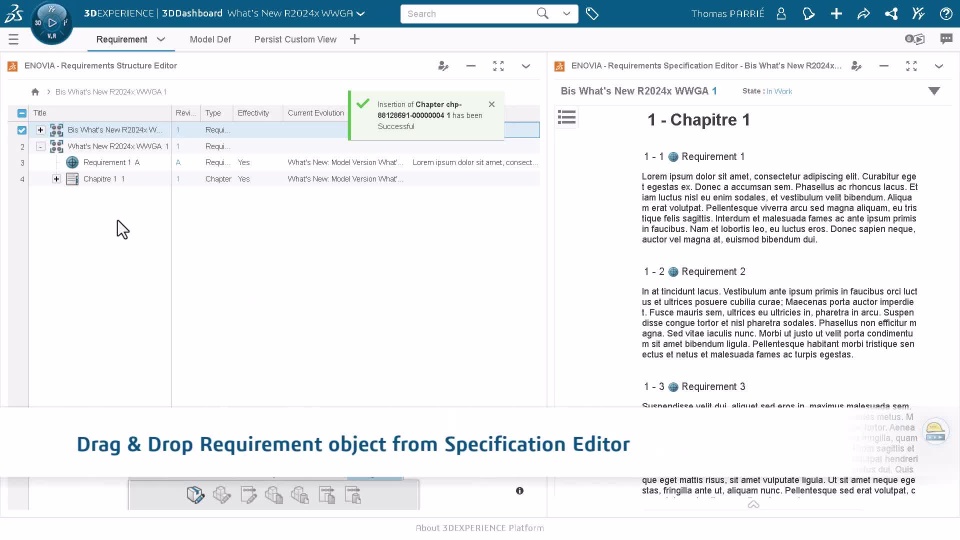
Task: Expand the Bis What's New R2024x W... row
Action: [x=40, y=130]
